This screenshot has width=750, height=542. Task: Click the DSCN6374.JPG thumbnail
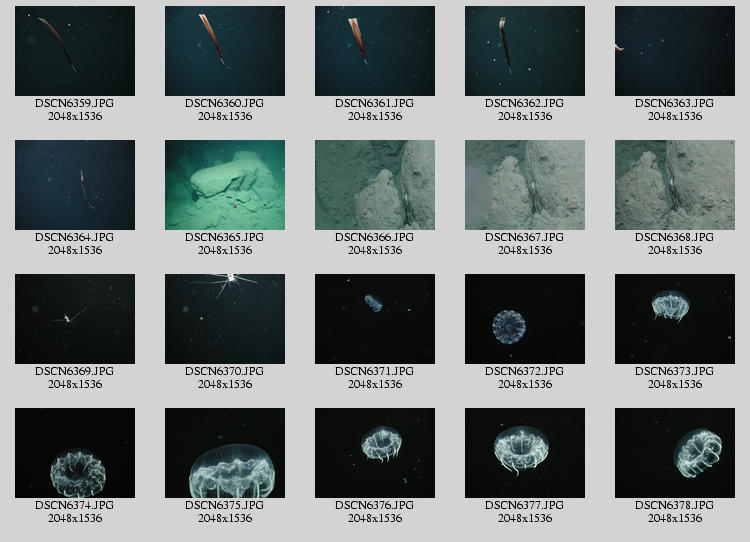[x=74, y=453]
